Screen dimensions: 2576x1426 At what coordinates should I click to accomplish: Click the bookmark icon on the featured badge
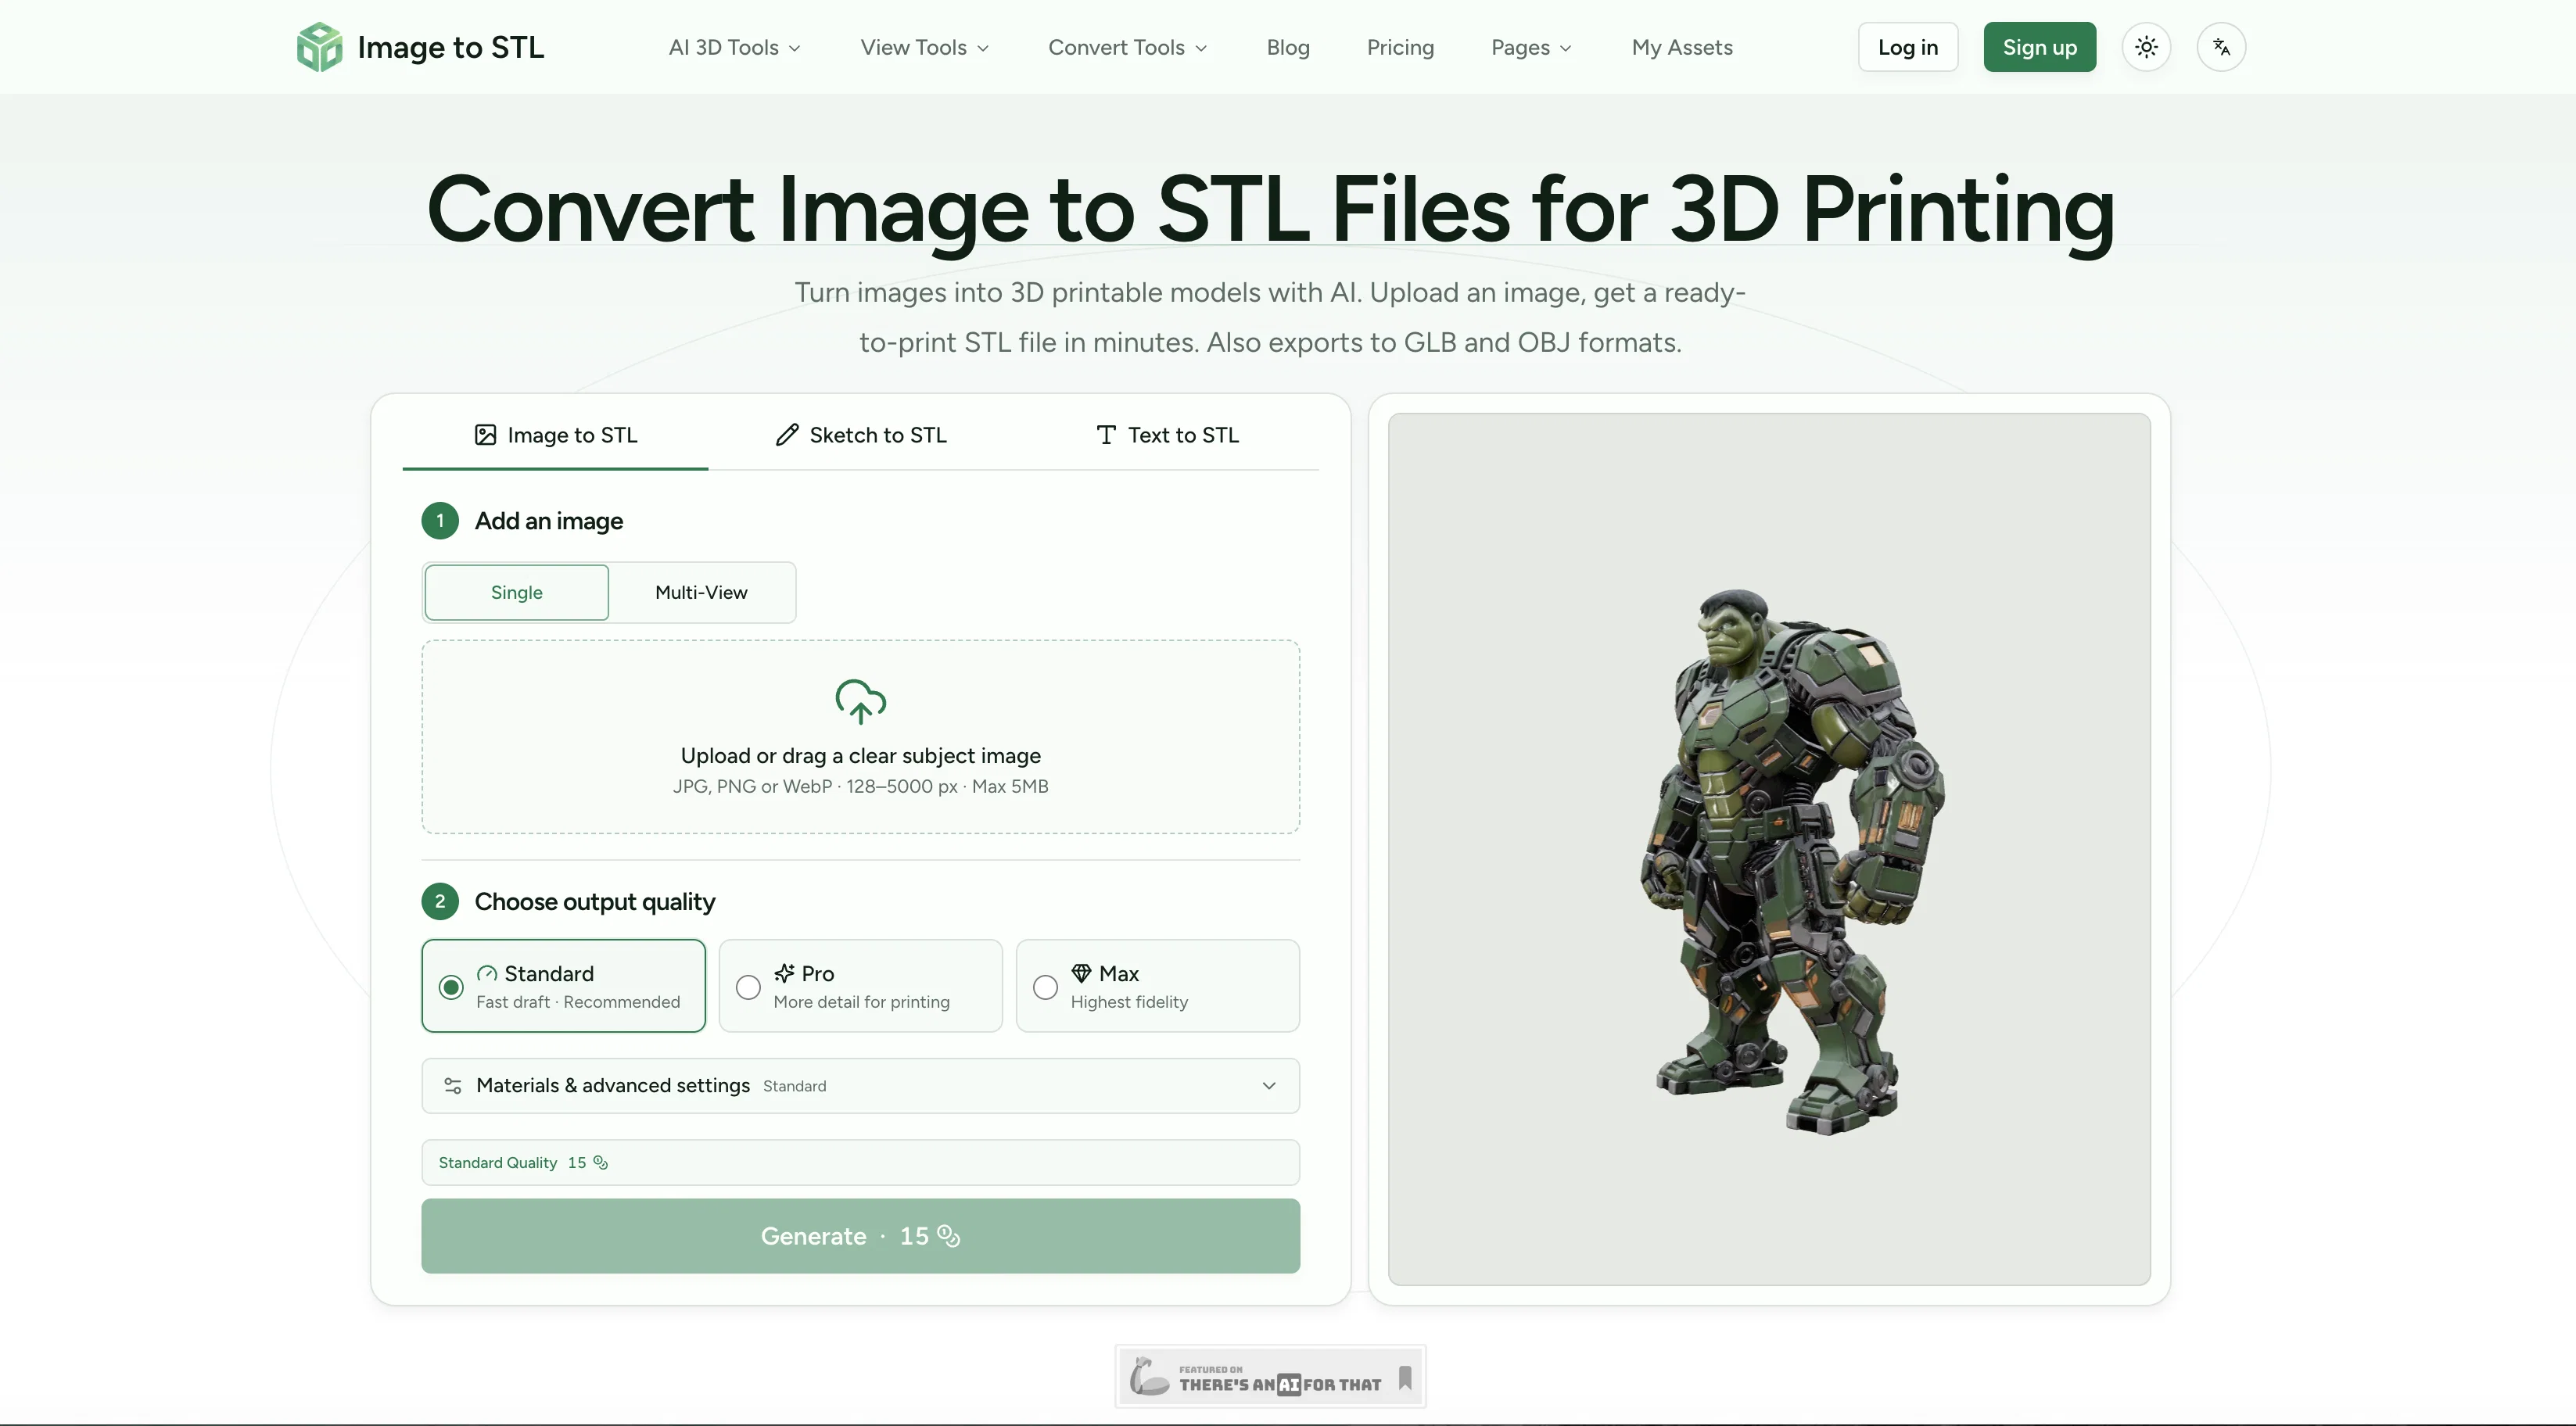[x=1405, y=1377]
